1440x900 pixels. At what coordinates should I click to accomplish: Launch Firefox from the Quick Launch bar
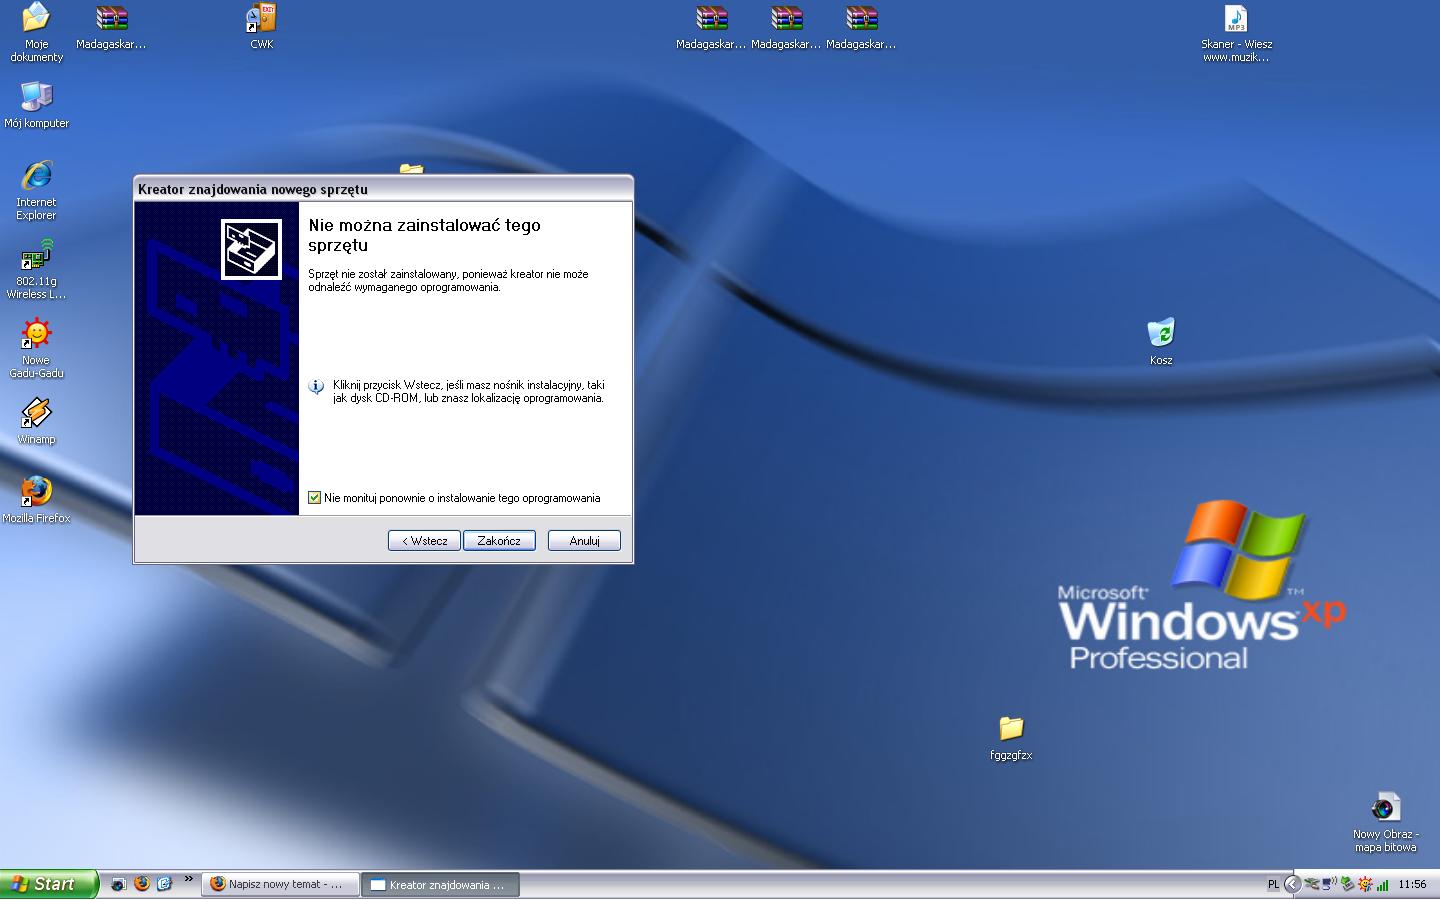click(142, 884)
